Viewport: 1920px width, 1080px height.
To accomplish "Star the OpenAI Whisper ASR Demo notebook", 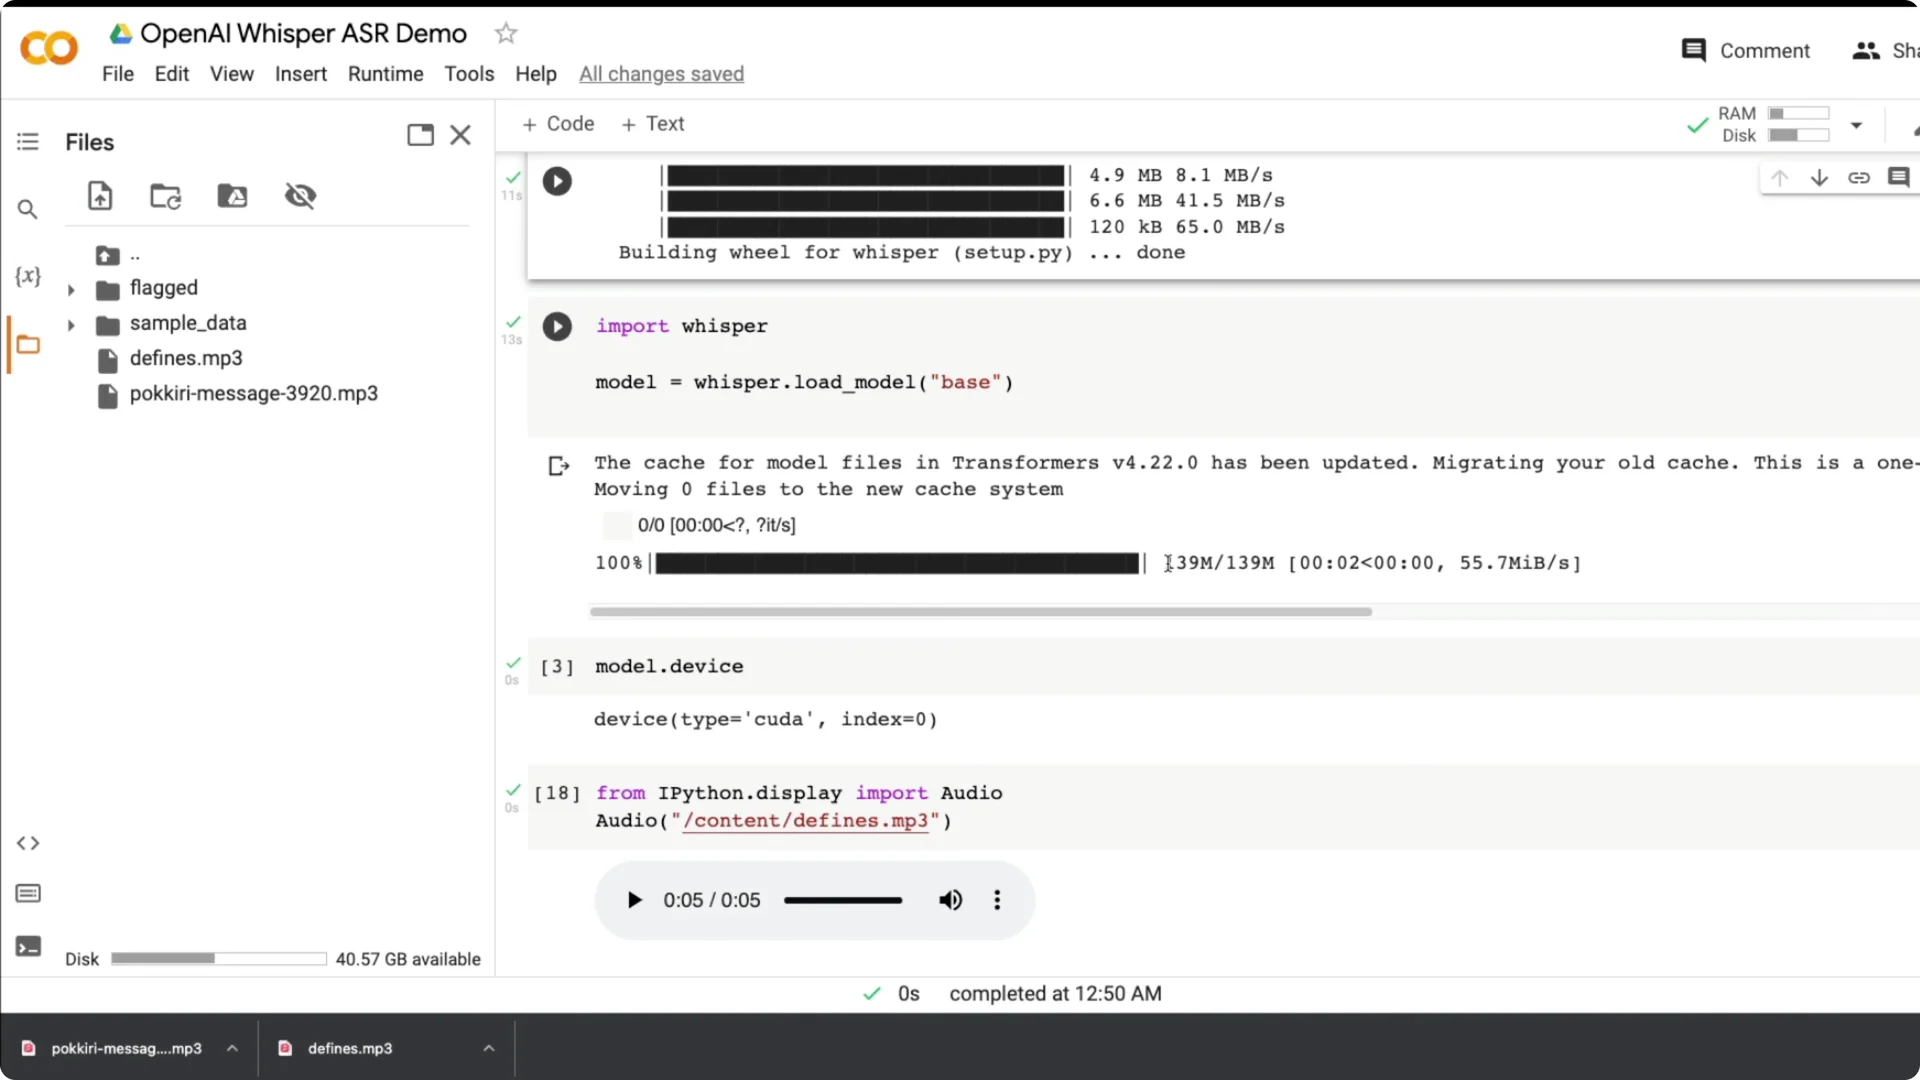I will [505, 33].
